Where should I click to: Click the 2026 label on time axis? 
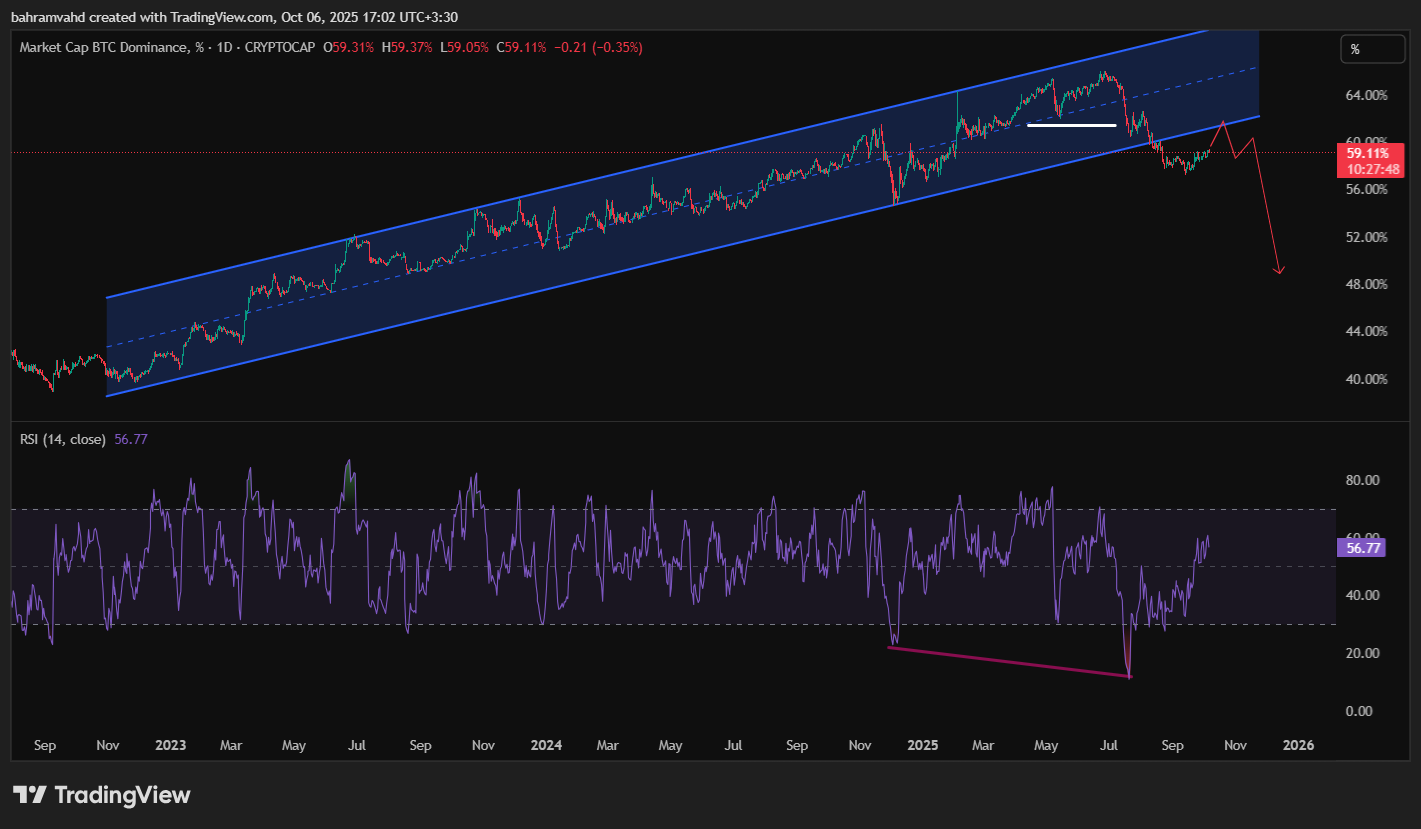pyautogui.click(x=1298, y=745)
